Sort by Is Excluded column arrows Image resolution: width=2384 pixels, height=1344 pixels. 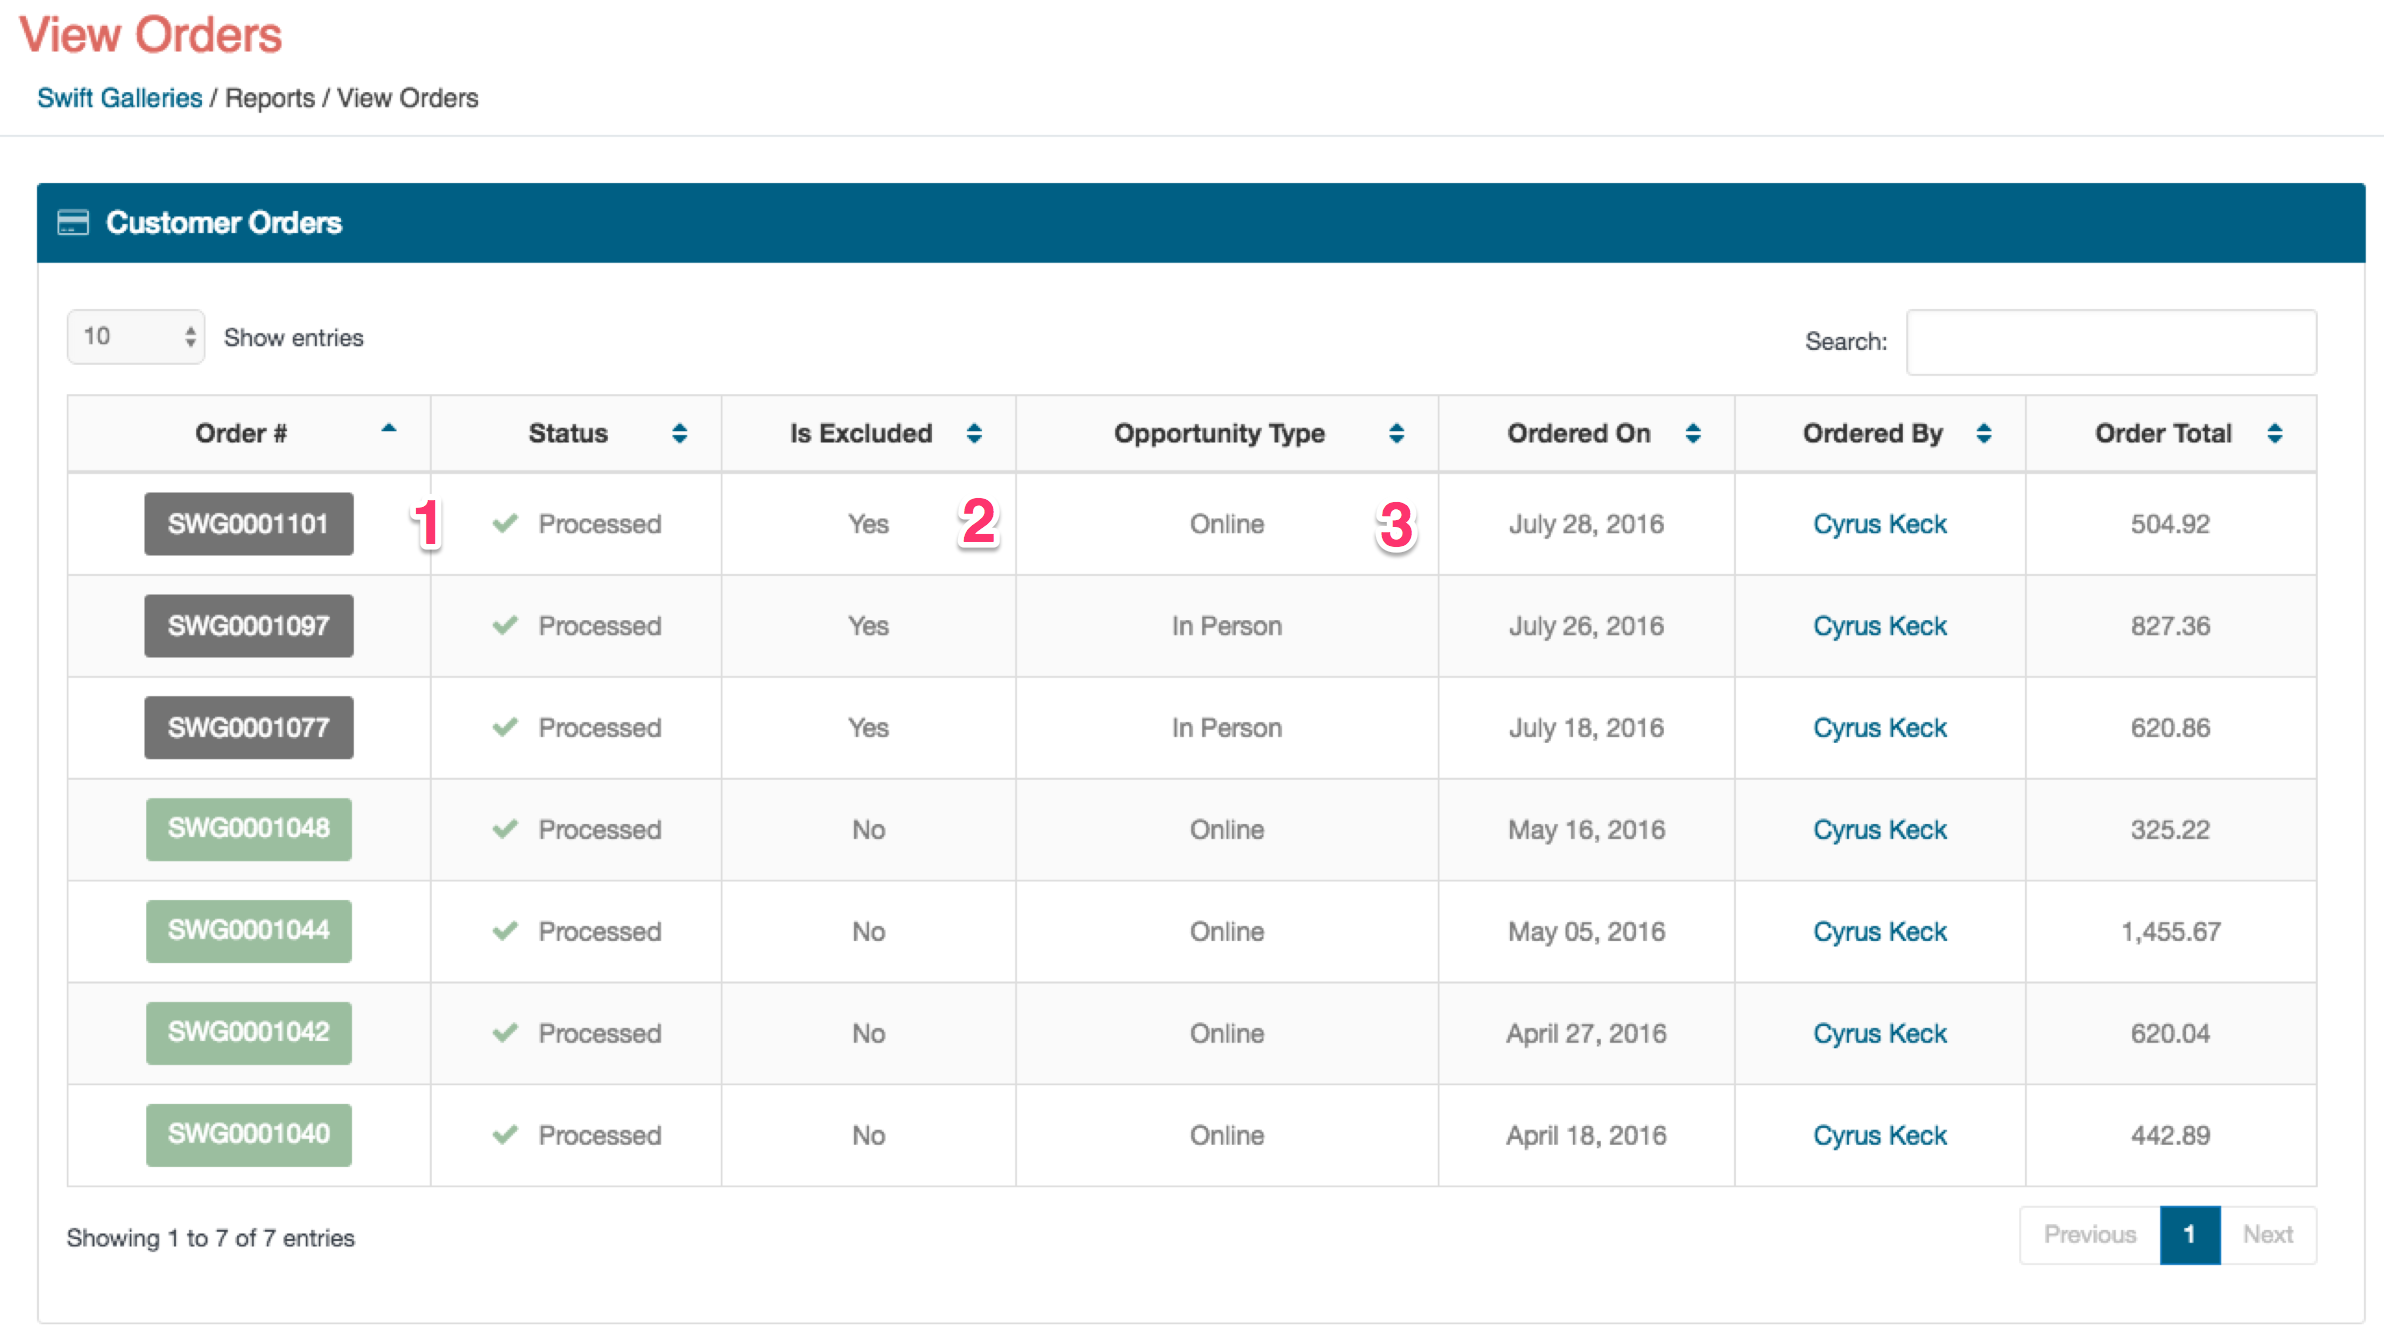[x=974, y=433]
